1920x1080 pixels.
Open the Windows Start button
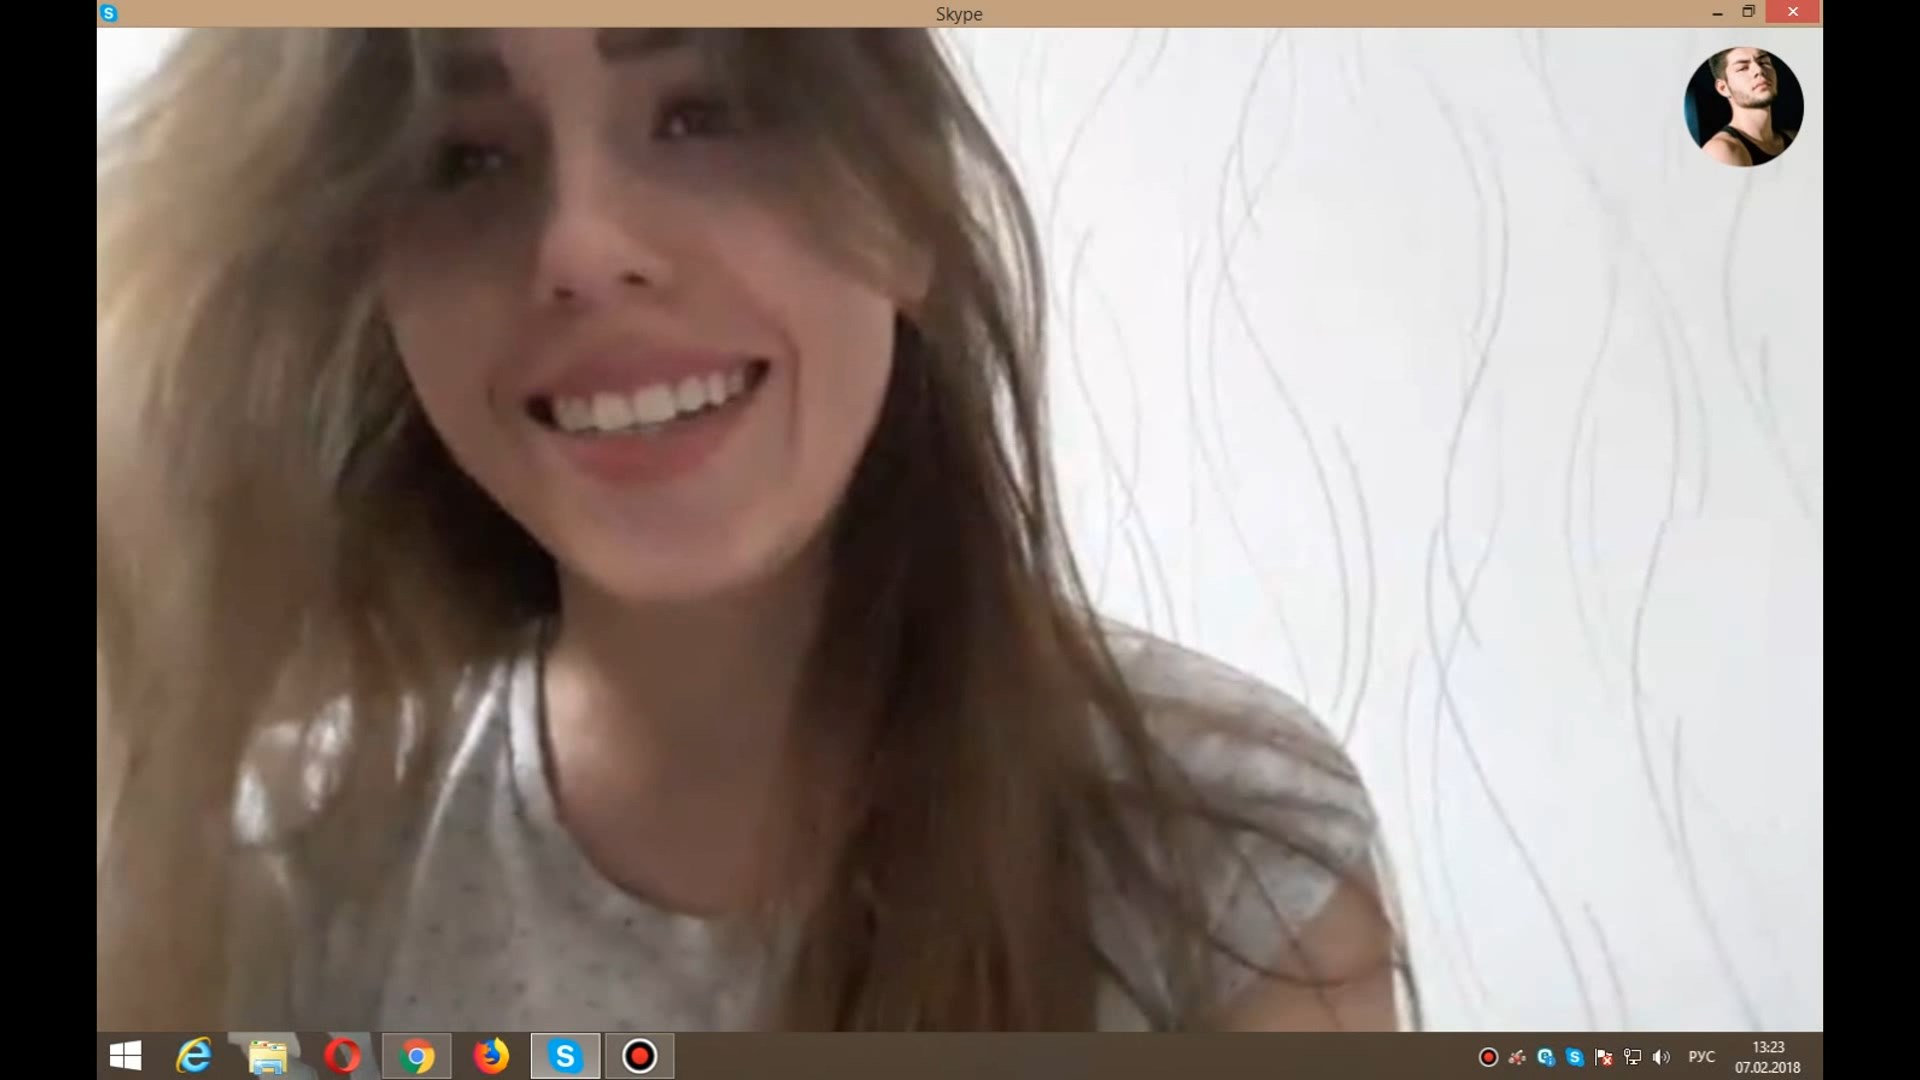(125, 1056)
